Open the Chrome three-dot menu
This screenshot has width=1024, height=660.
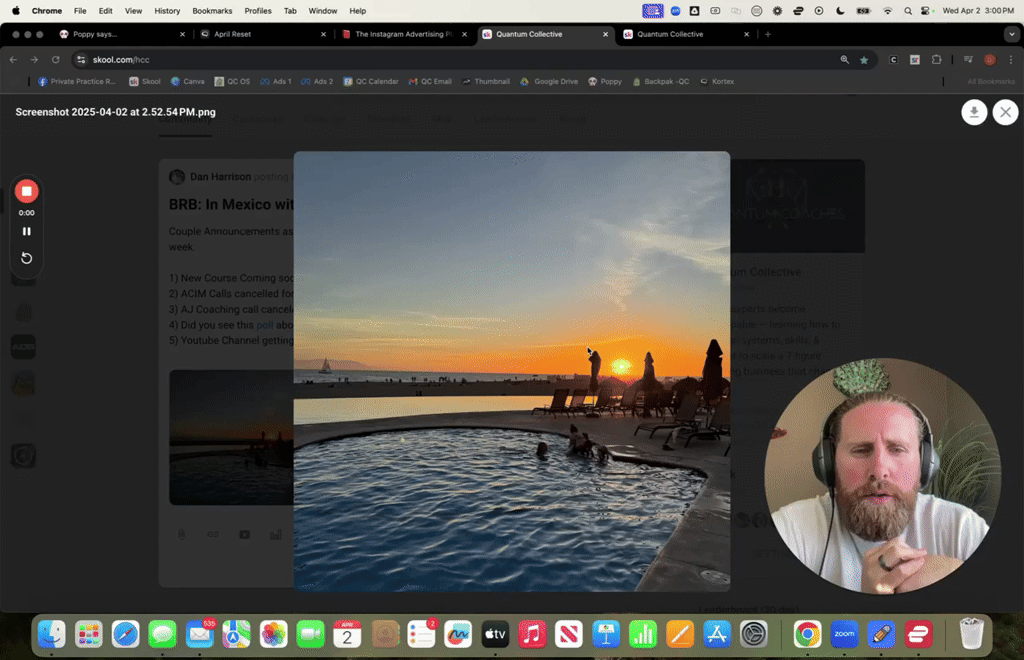click(1011, 59)
